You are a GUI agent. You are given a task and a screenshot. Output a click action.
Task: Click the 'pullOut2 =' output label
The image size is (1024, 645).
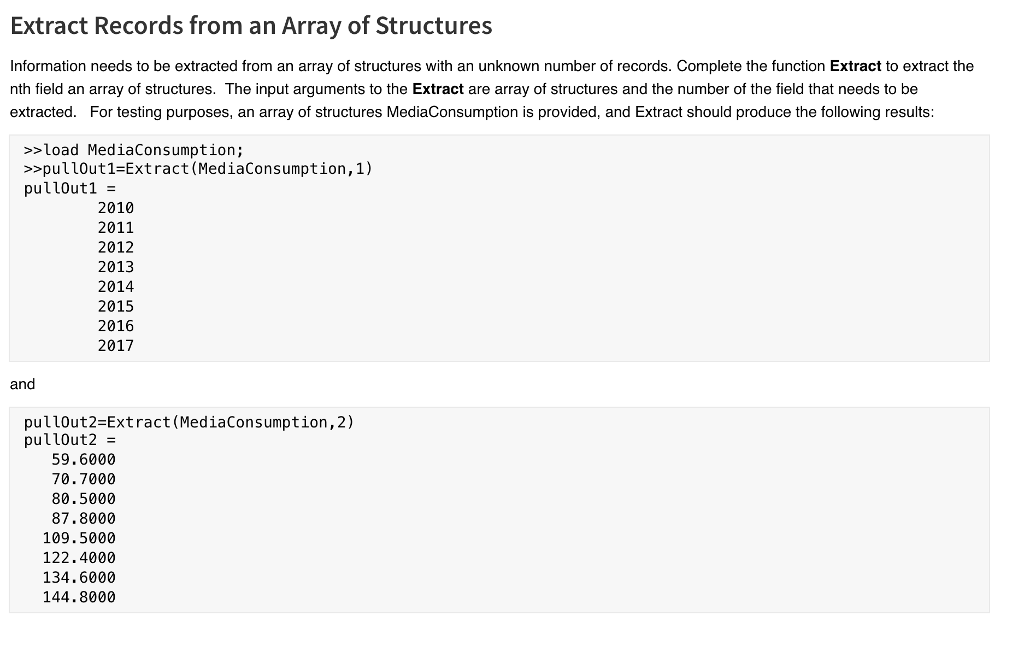point(70,440)
